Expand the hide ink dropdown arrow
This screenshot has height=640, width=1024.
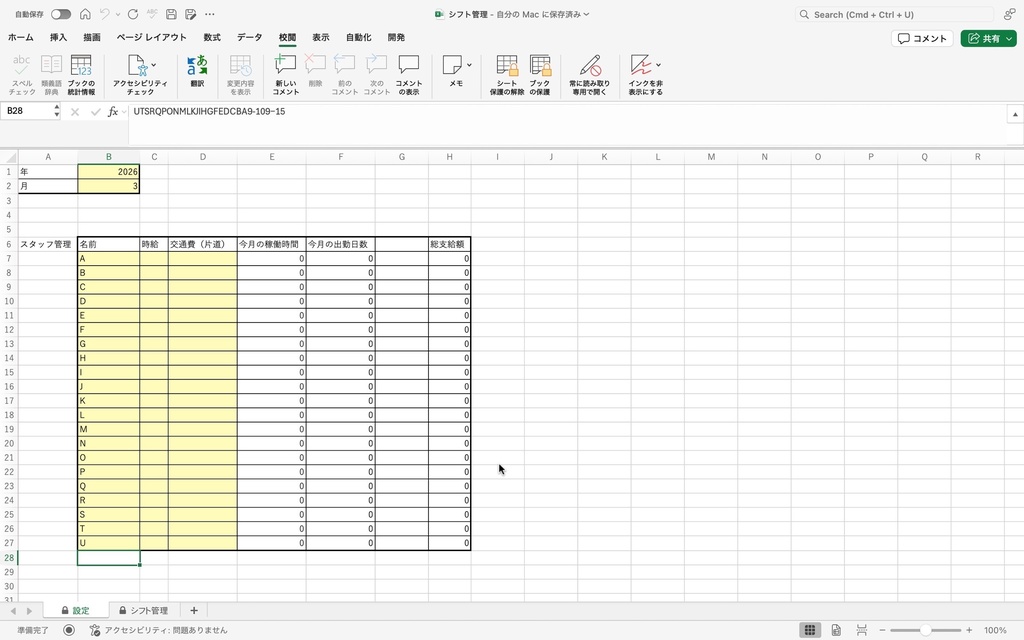[658, 65]
